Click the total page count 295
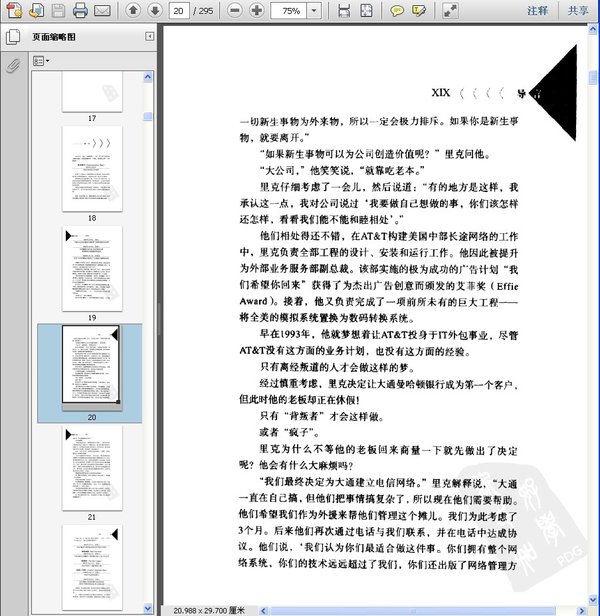 tap(206, 11)
